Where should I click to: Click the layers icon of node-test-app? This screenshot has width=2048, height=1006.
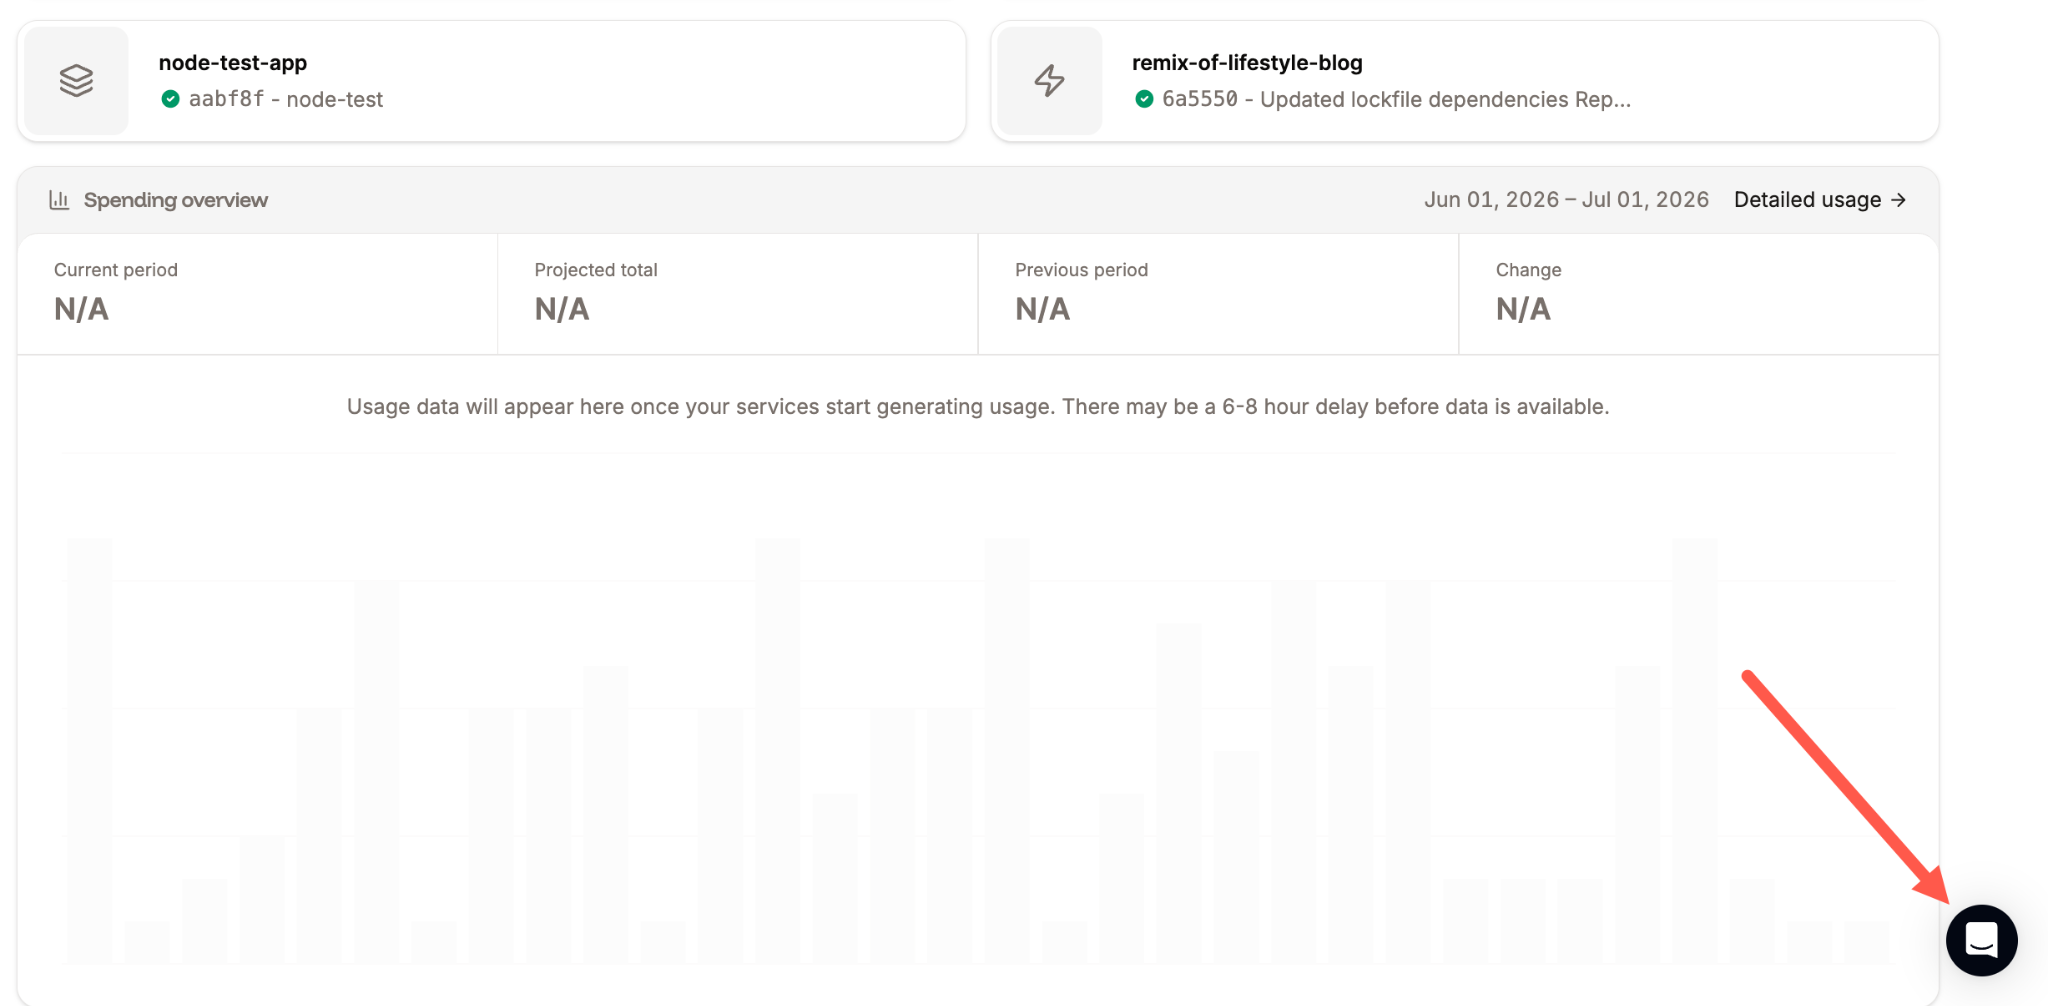click(x=76, y=80)
